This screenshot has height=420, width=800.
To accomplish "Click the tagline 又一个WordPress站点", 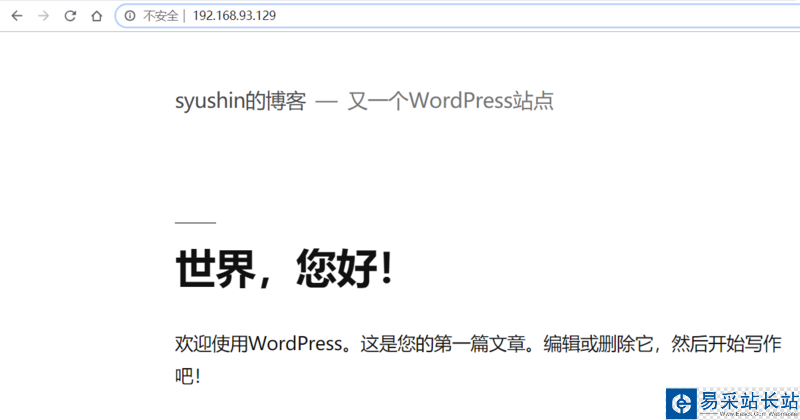I will tap(451, 101).
